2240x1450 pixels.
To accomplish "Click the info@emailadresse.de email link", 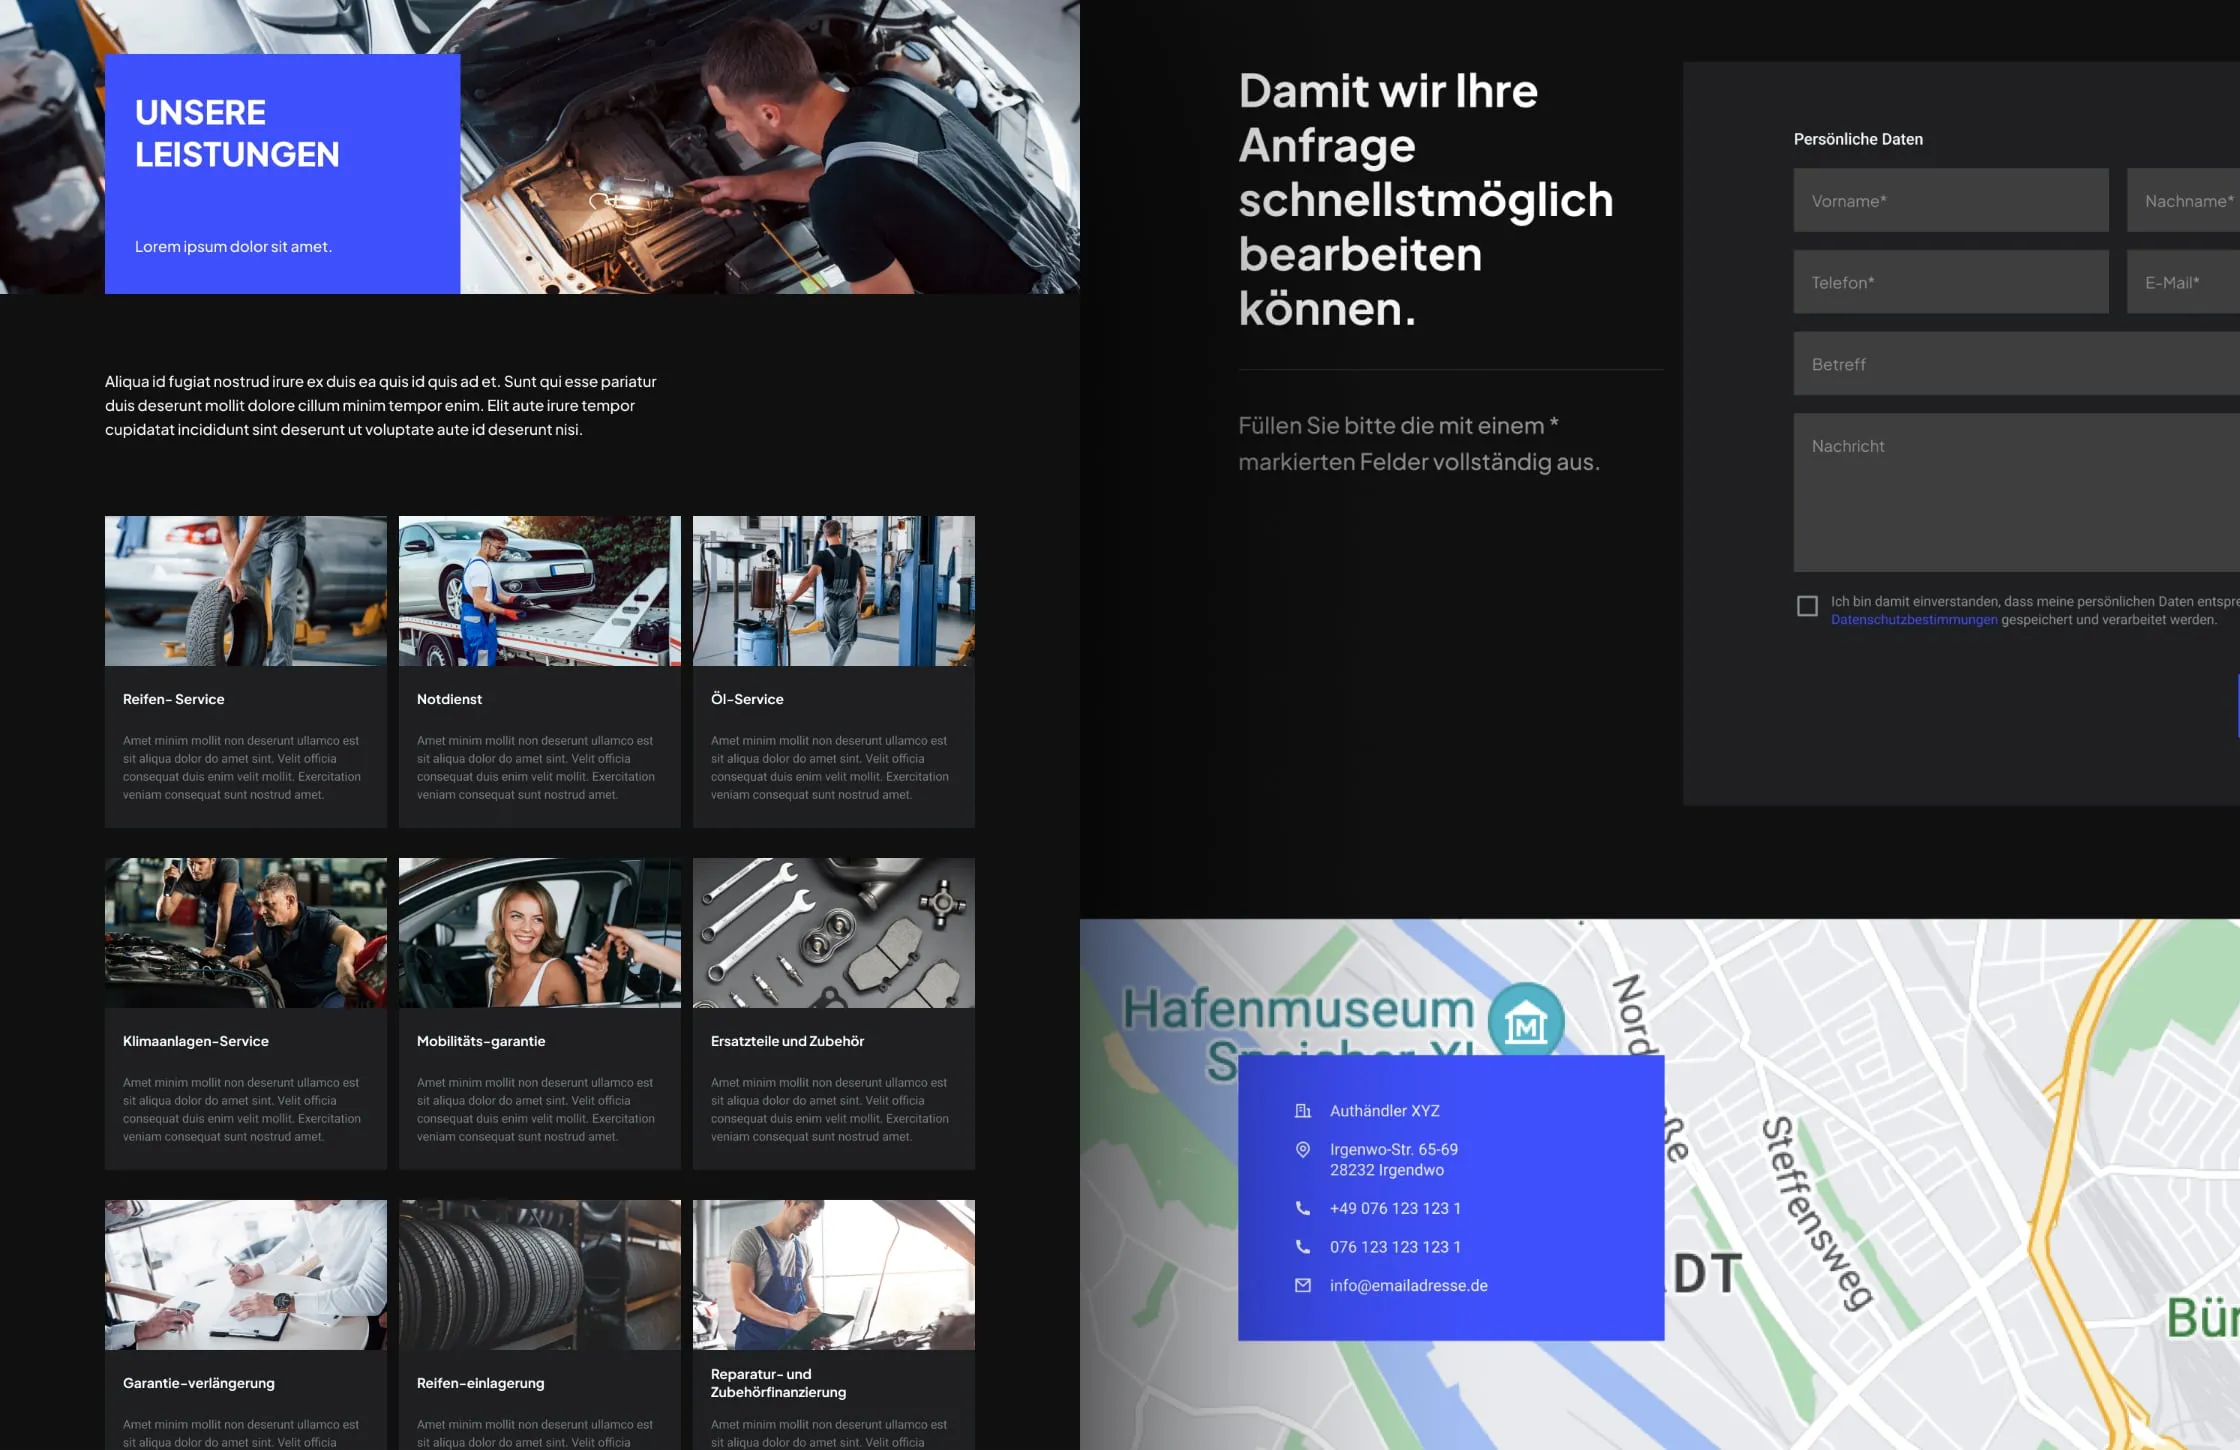I will tap(1408, 1286).
